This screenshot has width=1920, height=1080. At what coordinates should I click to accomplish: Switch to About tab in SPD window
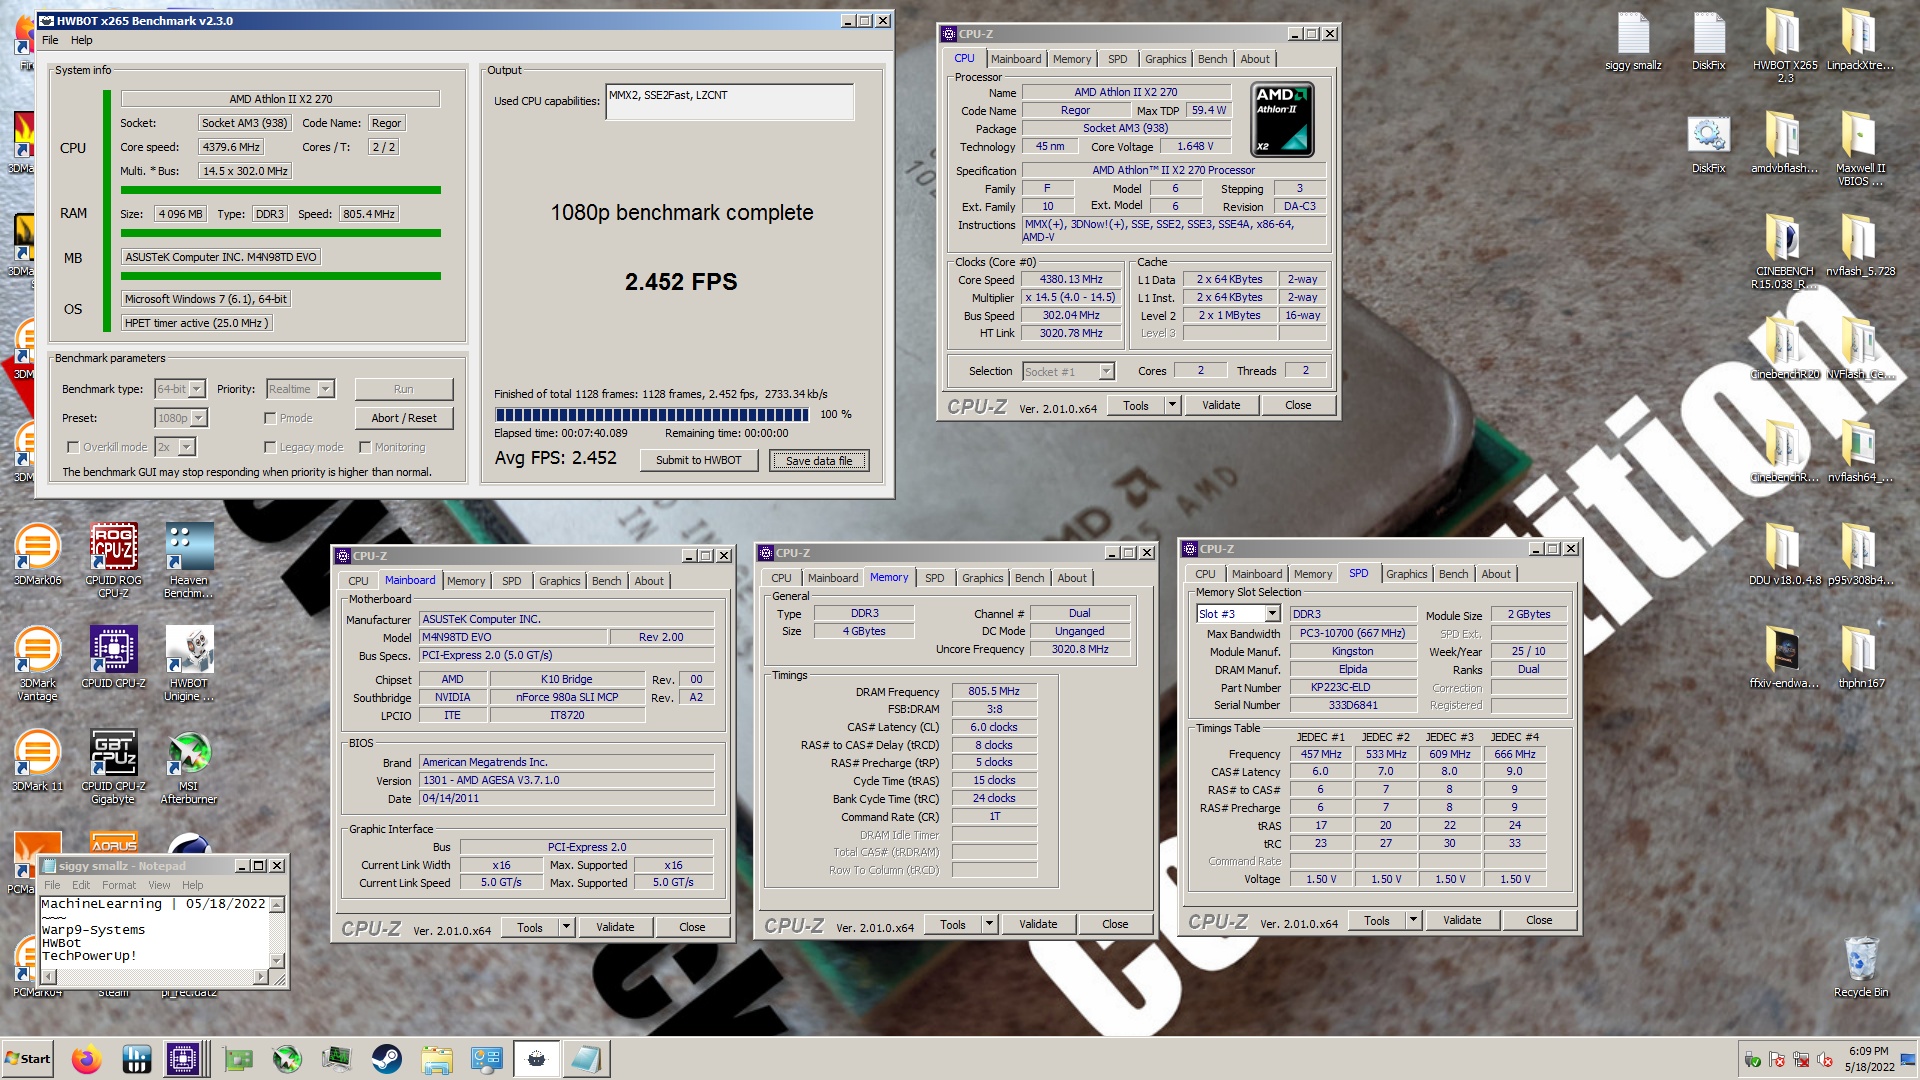(1496, 574)
